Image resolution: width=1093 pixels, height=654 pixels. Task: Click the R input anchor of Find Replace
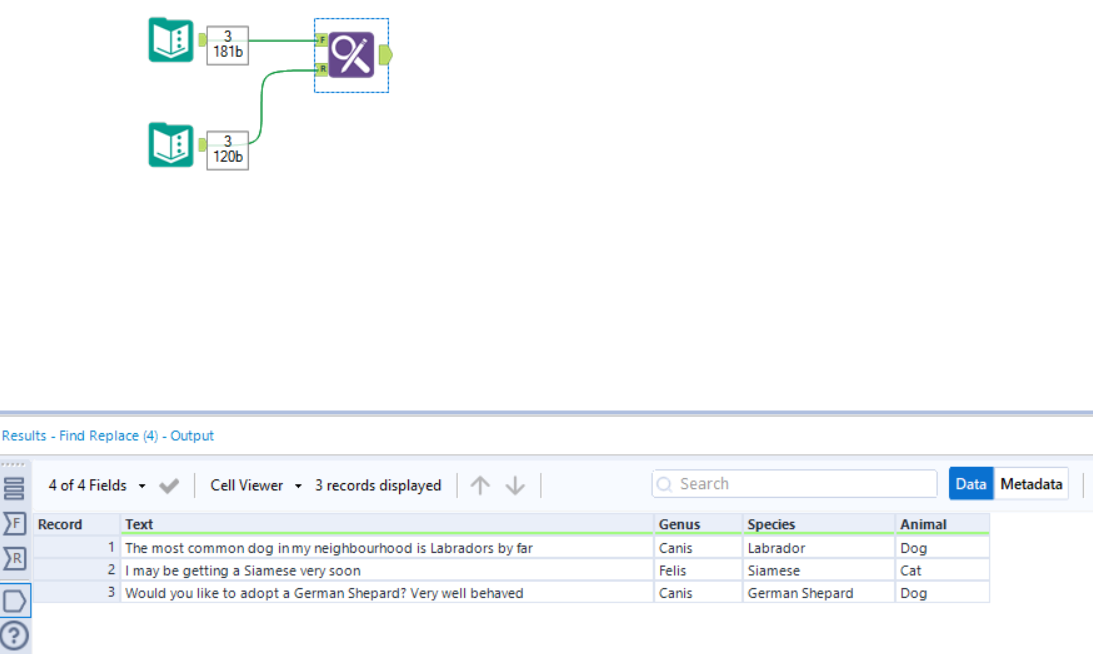coord(321,70)
